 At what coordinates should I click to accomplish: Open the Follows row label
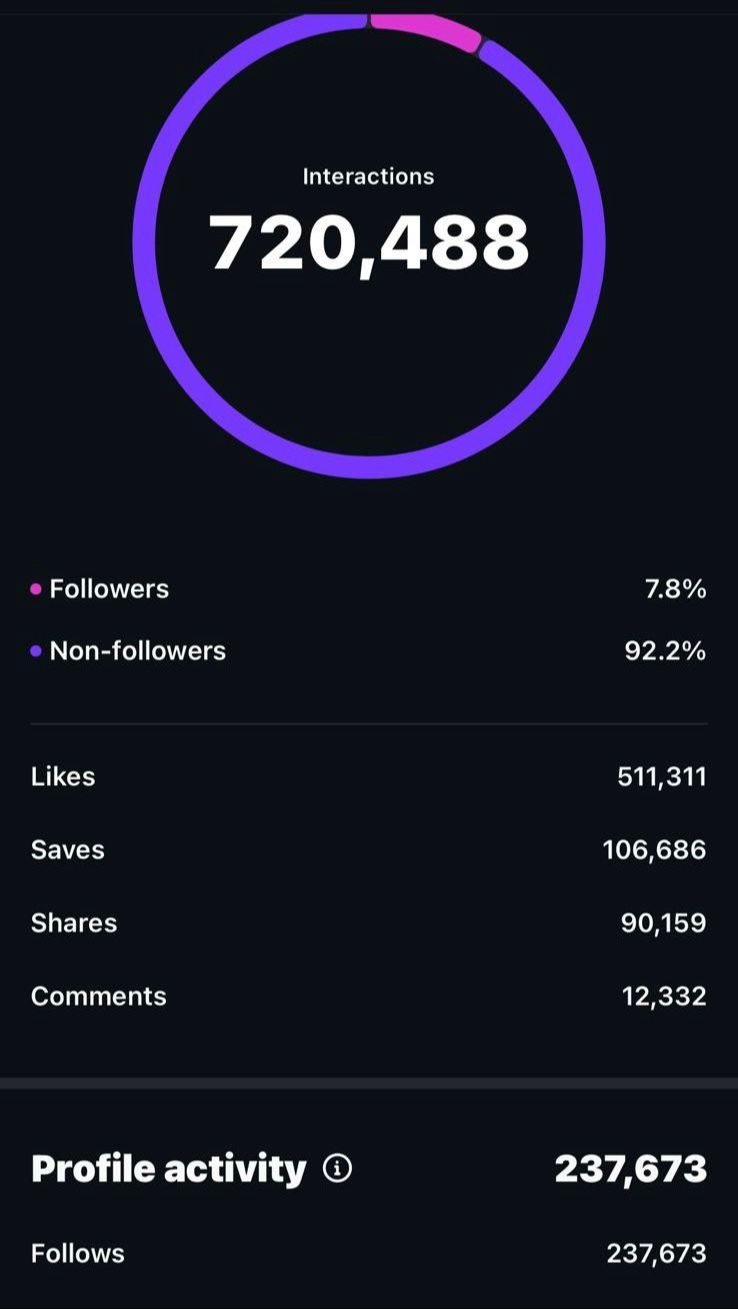pyautogui.click(x=78, y=1254)
